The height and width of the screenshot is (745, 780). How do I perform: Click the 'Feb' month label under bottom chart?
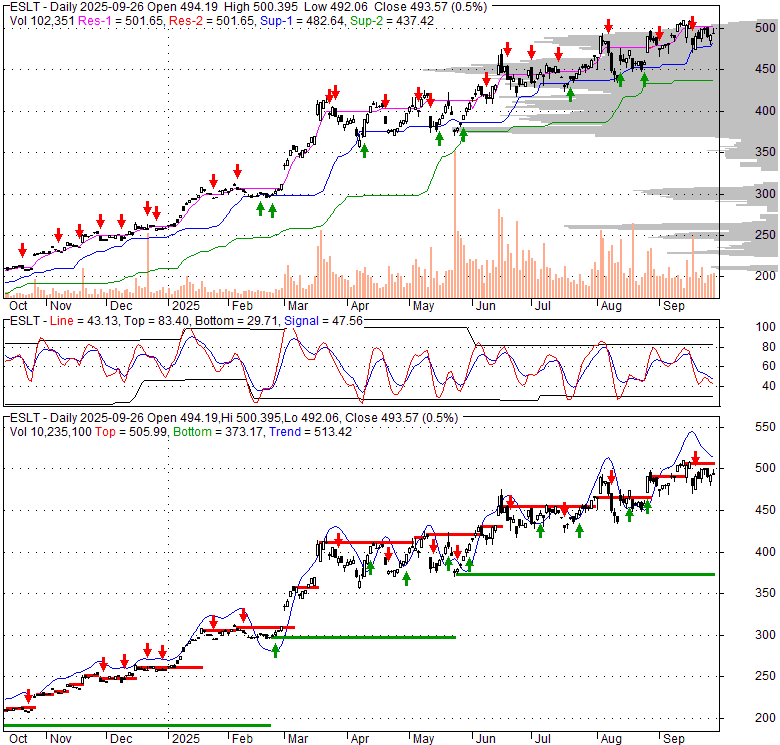[242, 739]
